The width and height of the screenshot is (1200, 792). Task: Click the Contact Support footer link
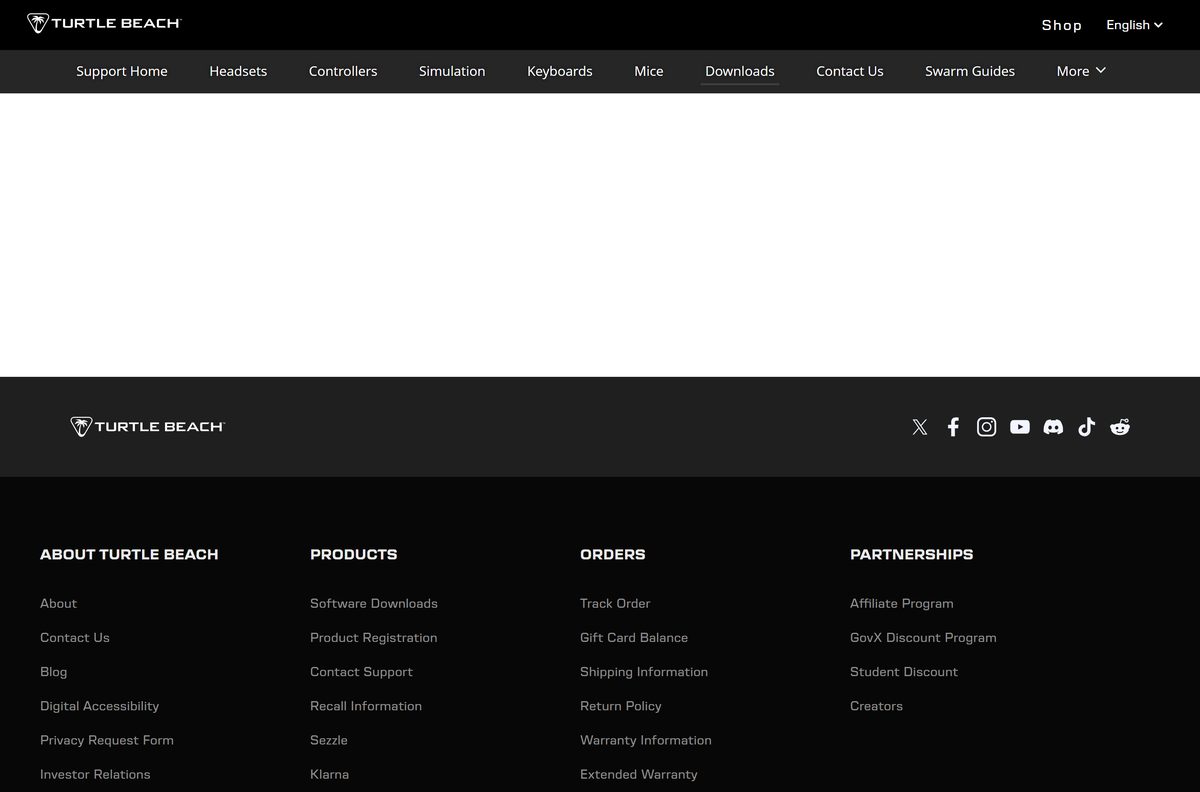[x=361, y=672]
